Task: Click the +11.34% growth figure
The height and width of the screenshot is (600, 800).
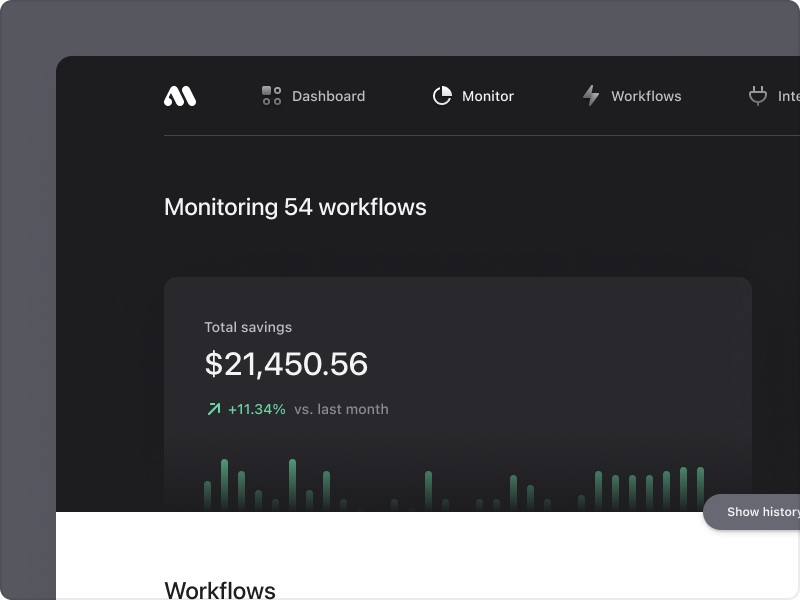Action: (x=254, y=409)
